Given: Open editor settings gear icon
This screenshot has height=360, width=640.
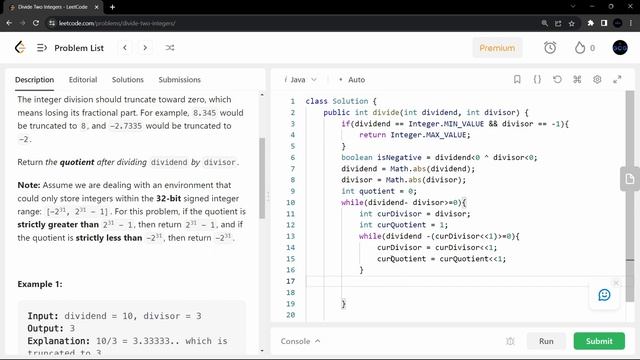Looking at the screenshot, I should [x=597, y=80].
